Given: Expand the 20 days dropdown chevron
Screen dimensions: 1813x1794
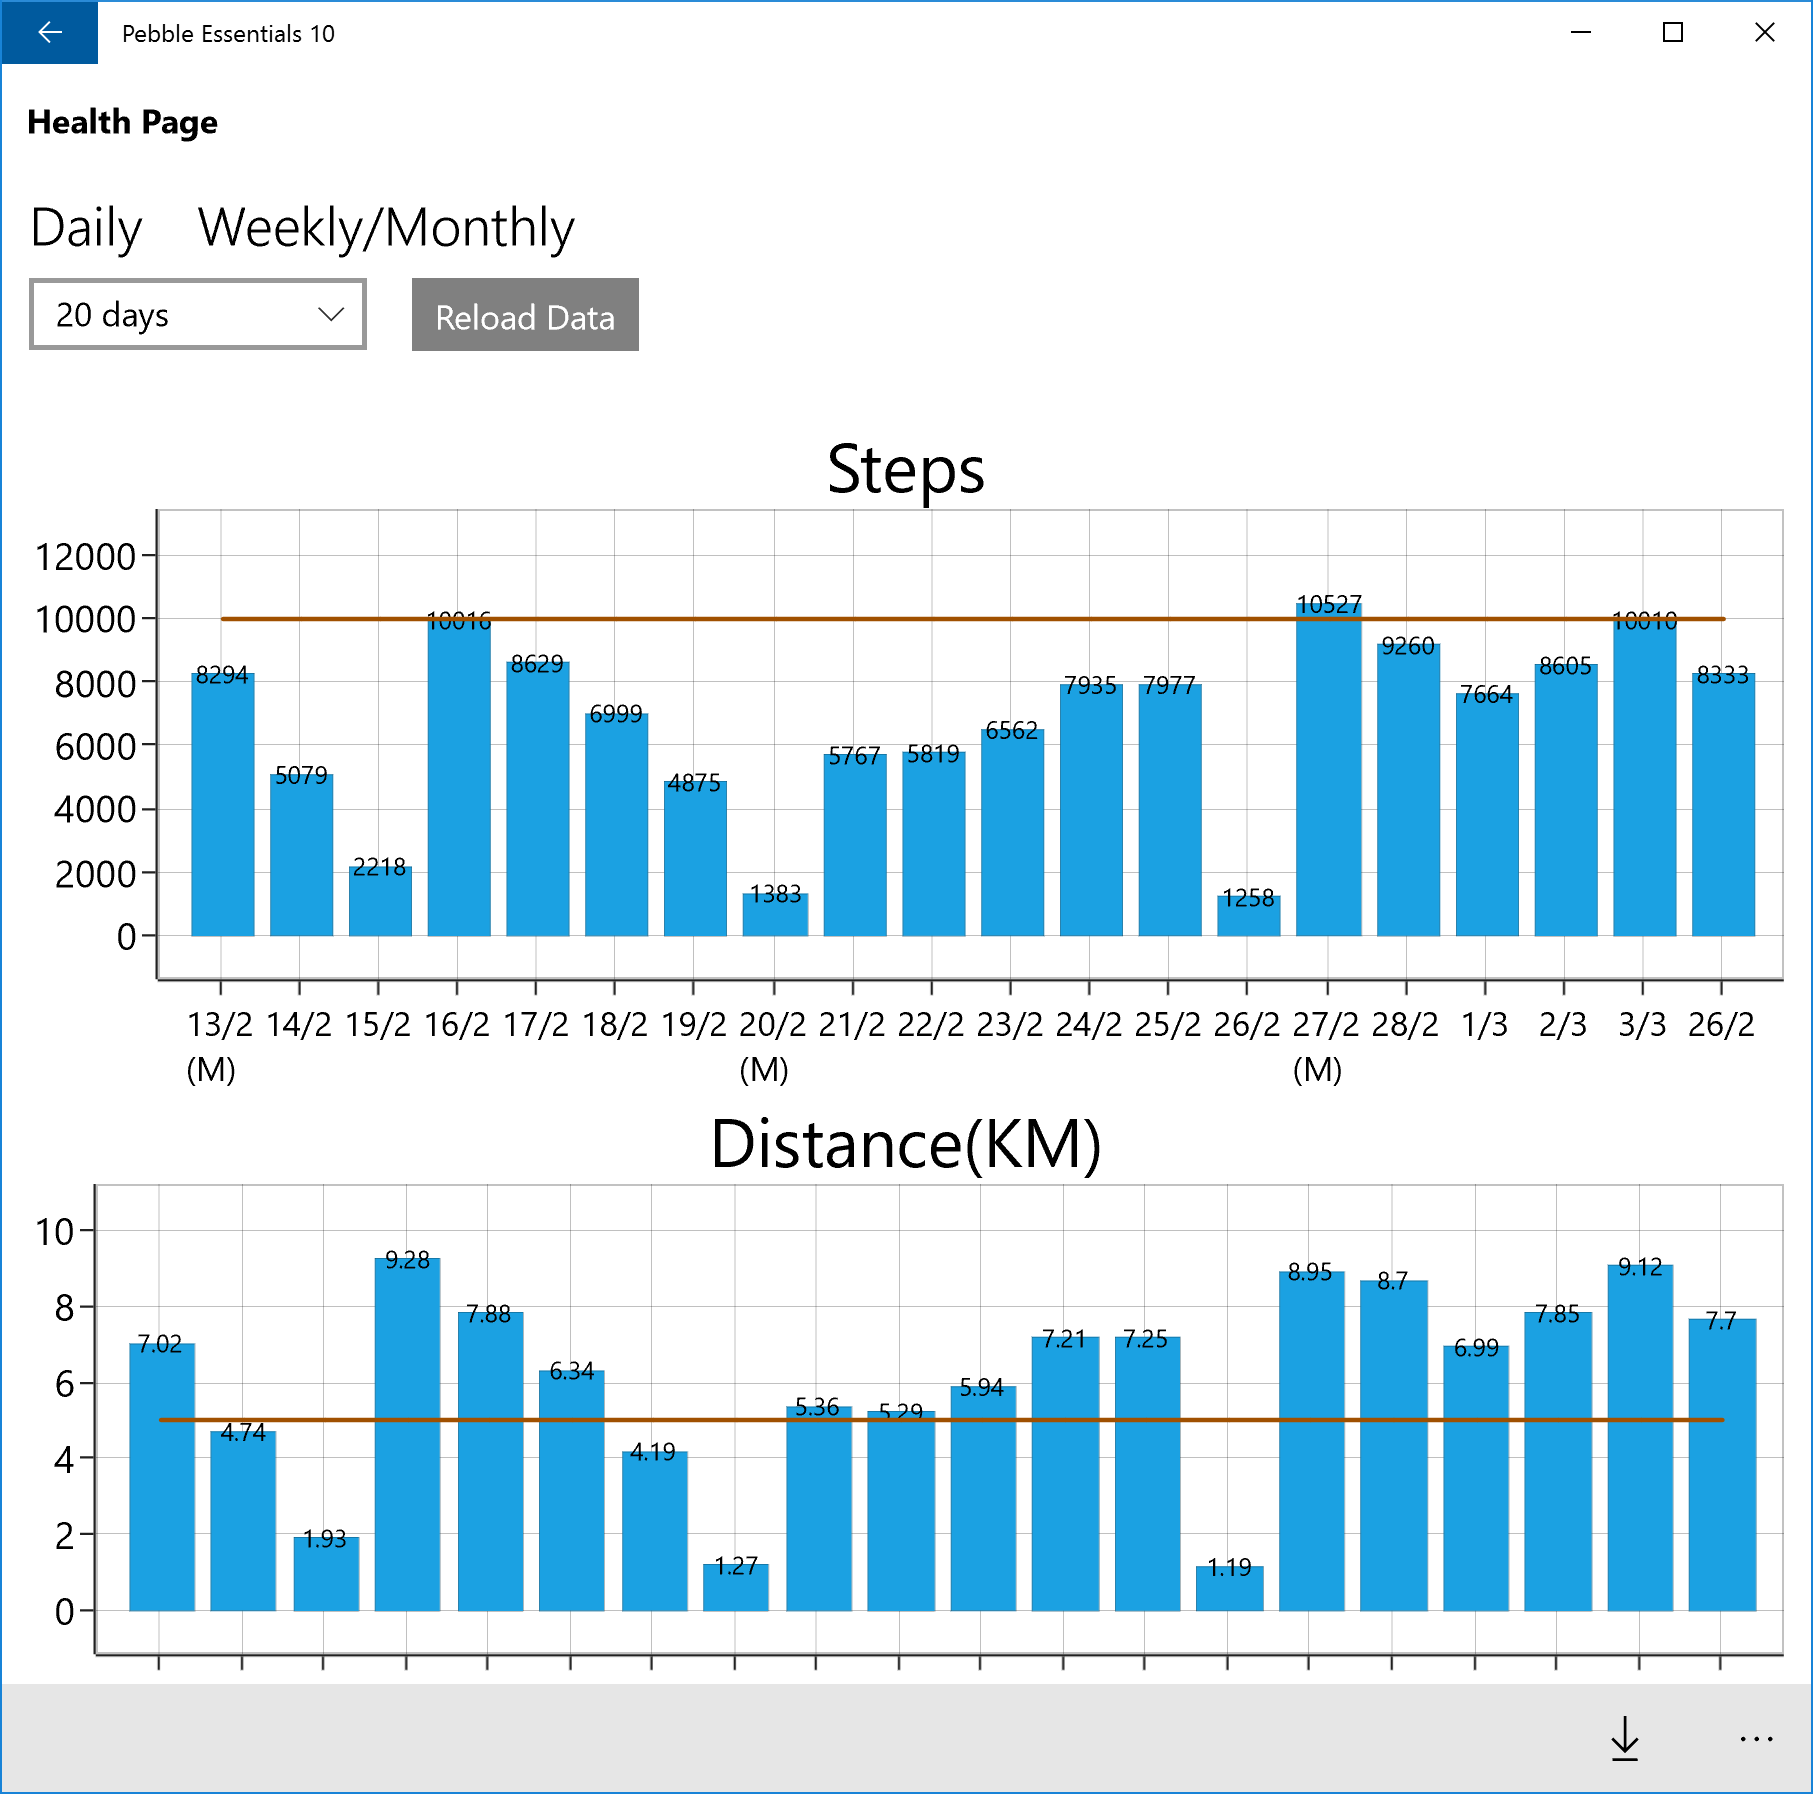Looking at the screenshot, I should (x=331, y=315).
